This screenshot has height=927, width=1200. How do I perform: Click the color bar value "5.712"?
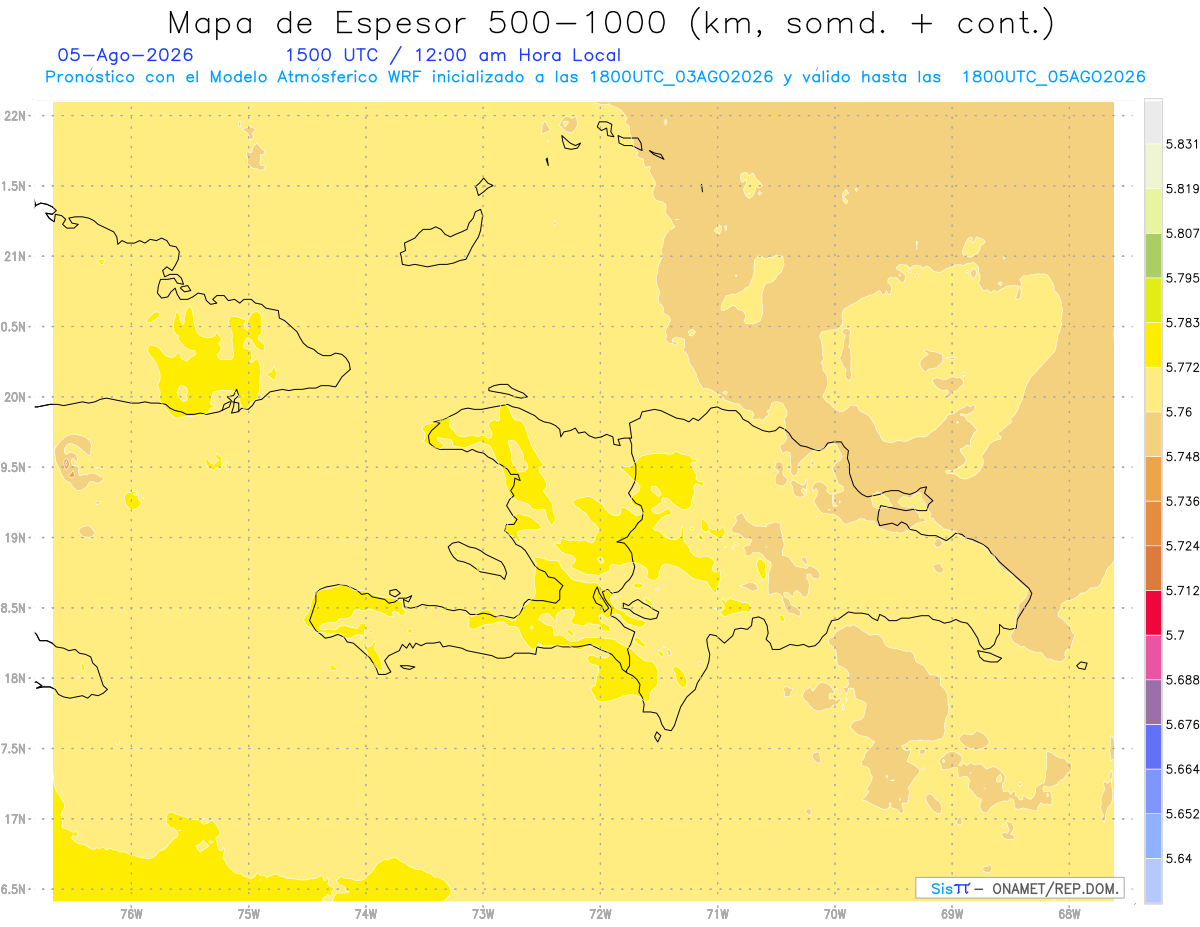(1182, 591)
